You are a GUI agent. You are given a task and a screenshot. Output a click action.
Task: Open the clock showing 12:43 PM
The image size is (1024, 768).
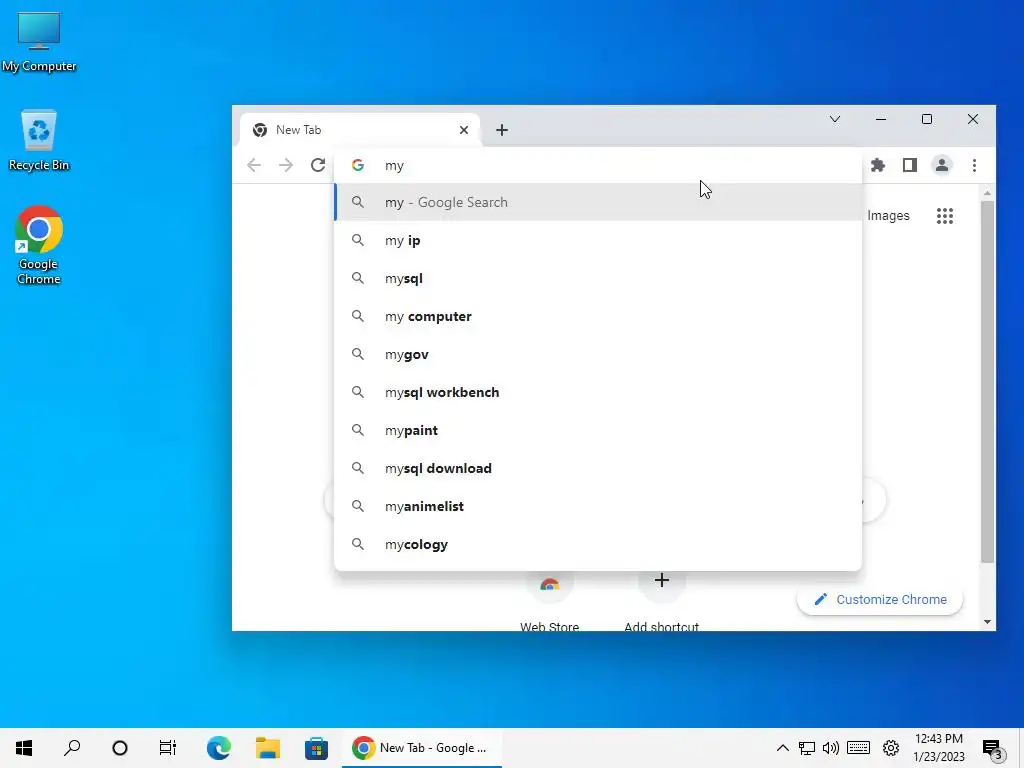tap(938, 748)
